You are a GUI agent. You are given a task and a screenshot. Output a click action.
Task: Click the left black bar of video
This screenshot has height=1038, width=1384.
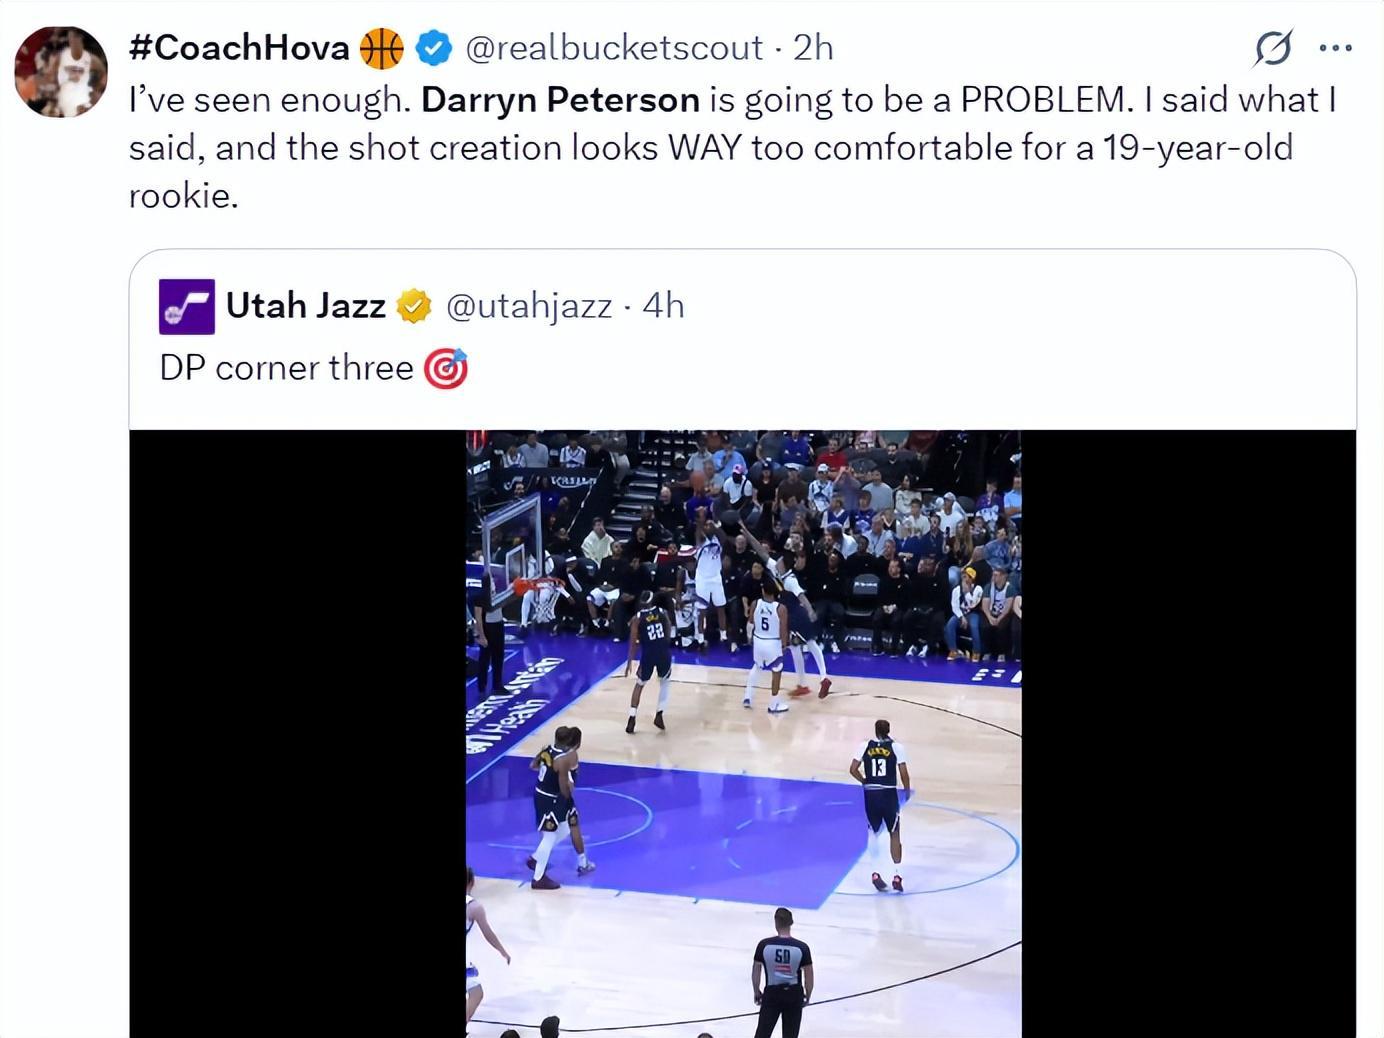pyautogui.click(x=298, y=734)
